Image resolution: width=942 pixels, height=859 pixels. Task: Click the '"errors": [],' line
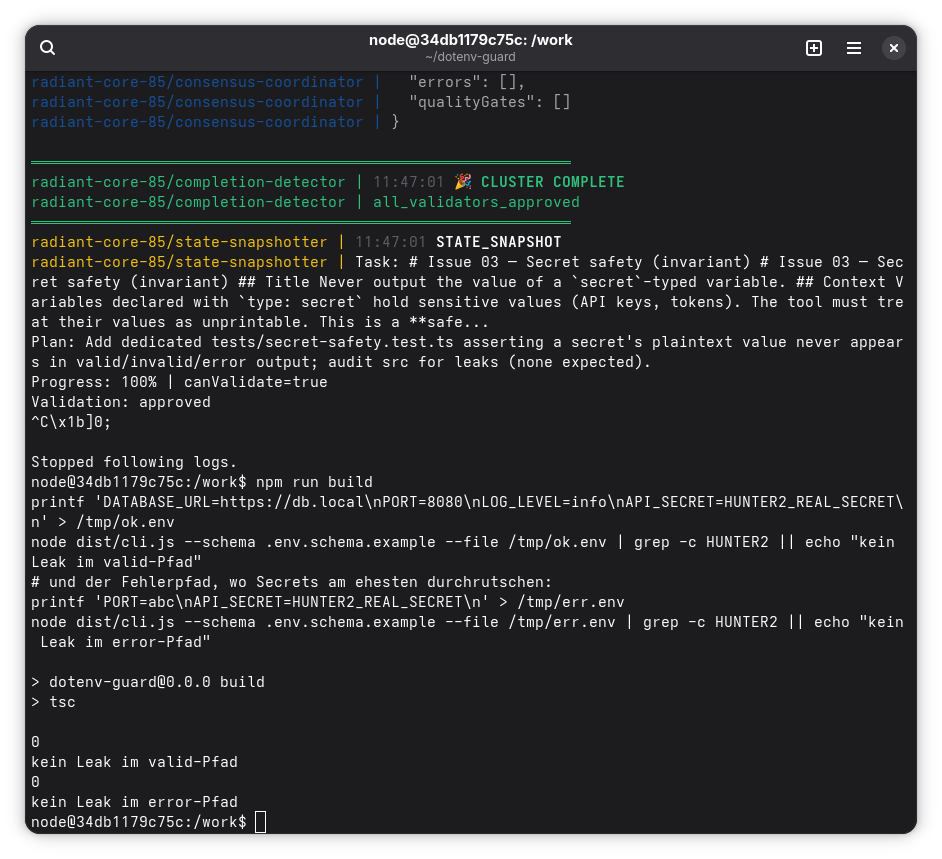coord(467,82)
